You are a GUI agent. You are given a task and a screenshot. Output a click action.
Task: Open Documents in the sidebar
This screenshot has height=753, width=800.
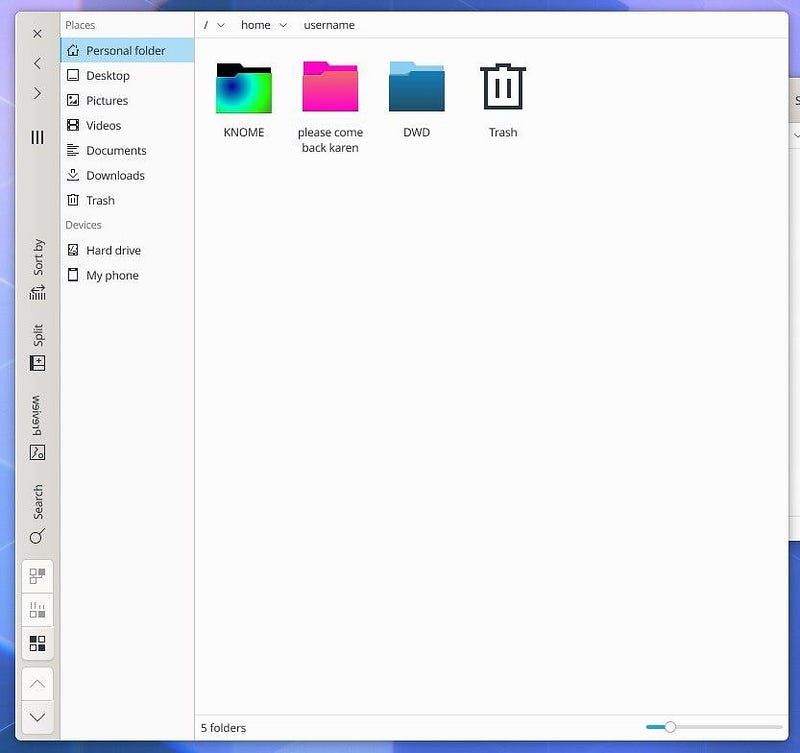(x=127, y=150)
